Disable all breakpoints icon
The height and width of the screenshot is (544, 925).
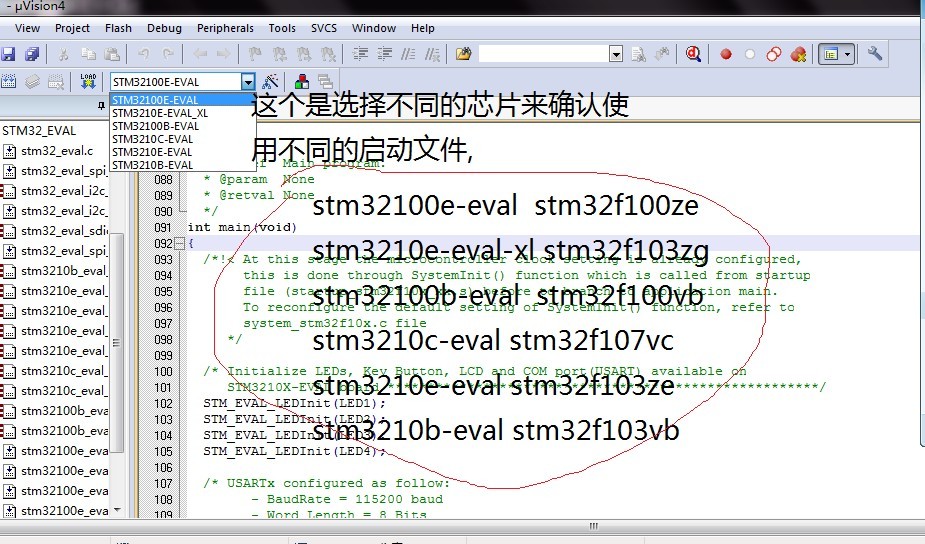[773, 54]
